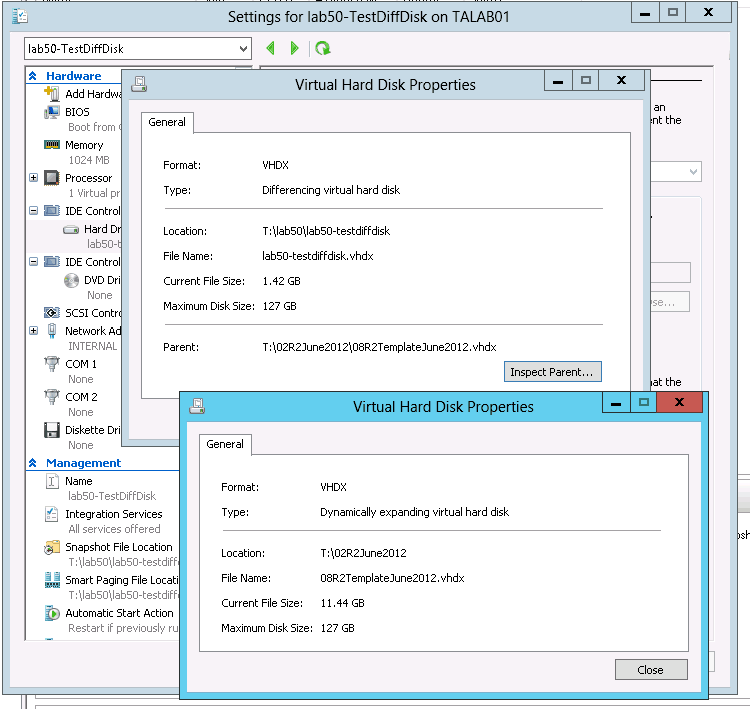Screen dimensions: 750x709
Task: Select the BIOS icon in hardware list
Action: [52, 112]
